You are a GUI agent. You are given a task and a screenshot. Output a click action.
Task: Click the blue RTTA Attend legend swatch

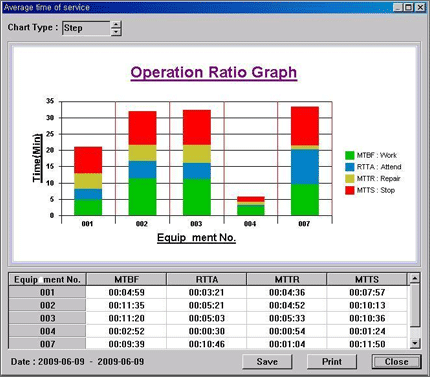(x=350, y=167)
